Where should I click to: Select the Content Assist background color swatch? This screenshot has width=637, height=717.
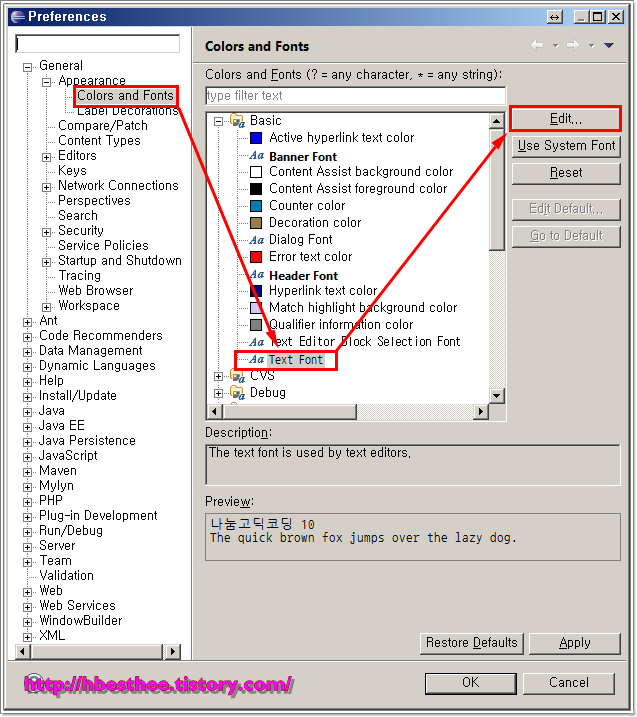tap(256, 172)
